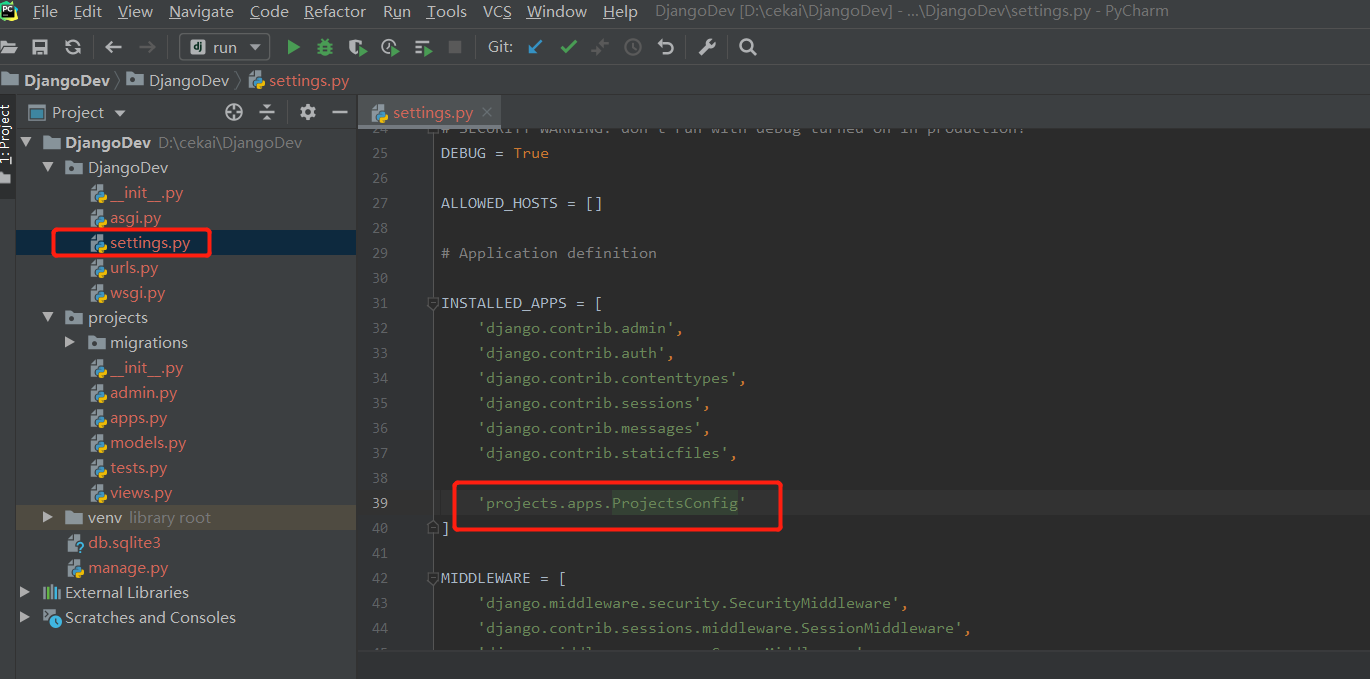This screenshot has width=1370, height=679.
Task: Open the Edit menu
Action: coord(88,12)
